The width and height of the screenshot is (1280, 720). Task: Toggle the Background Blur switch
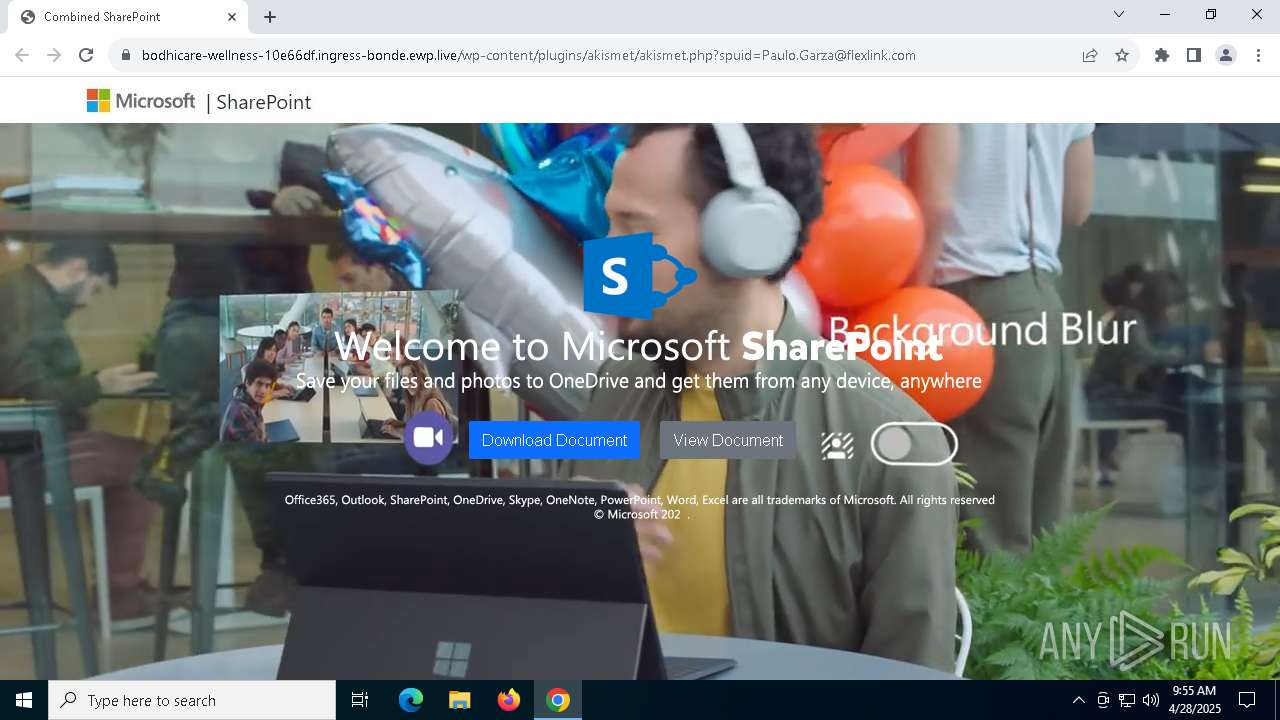914,444
